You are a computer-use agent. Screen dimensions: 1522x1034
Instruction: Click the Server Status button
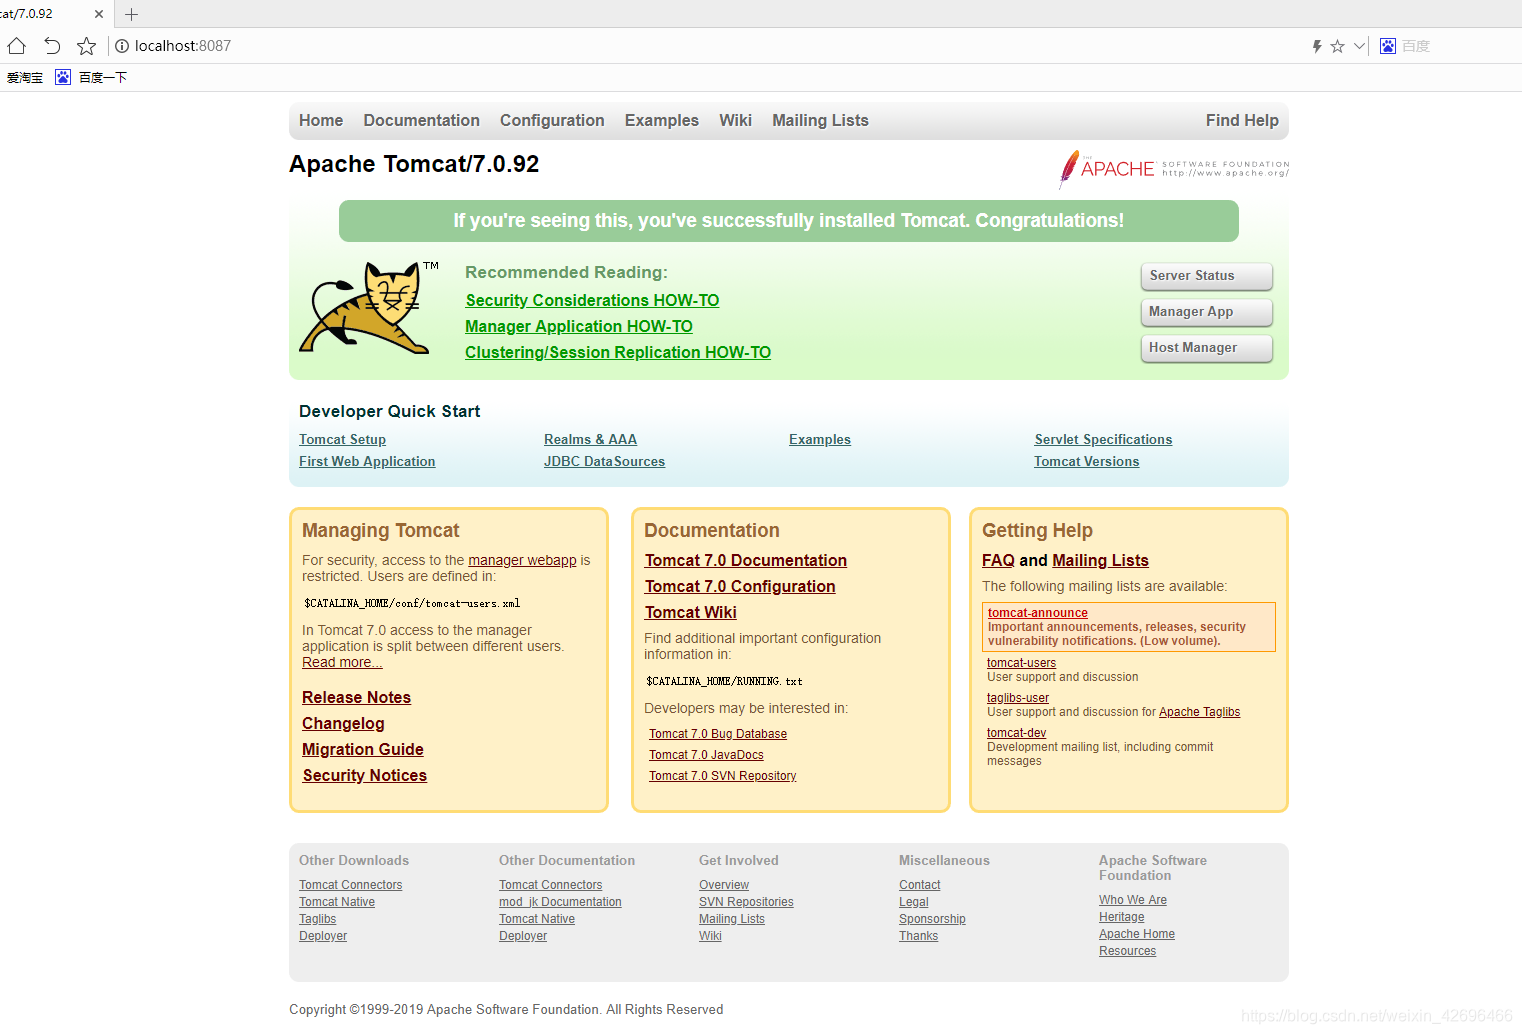(1206, 276)
